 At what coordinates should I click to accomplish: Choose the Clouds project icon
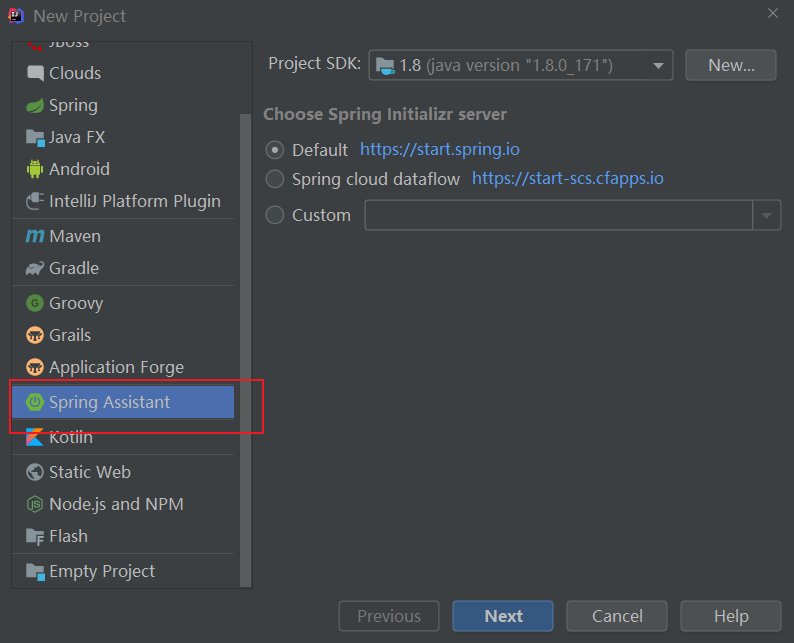[x=35, y=73]
